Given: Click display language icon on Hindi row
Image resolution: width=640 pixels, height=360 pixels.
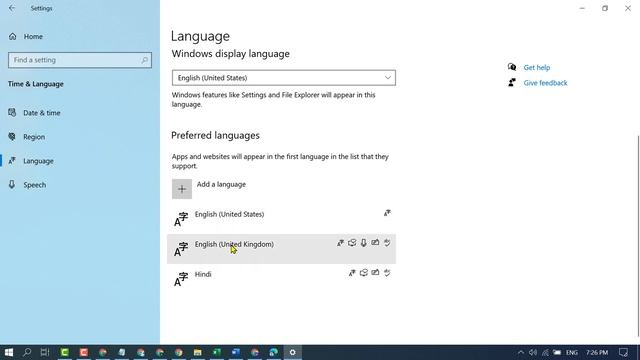Looking at the screenshot, I should click(x=352, y=273).
